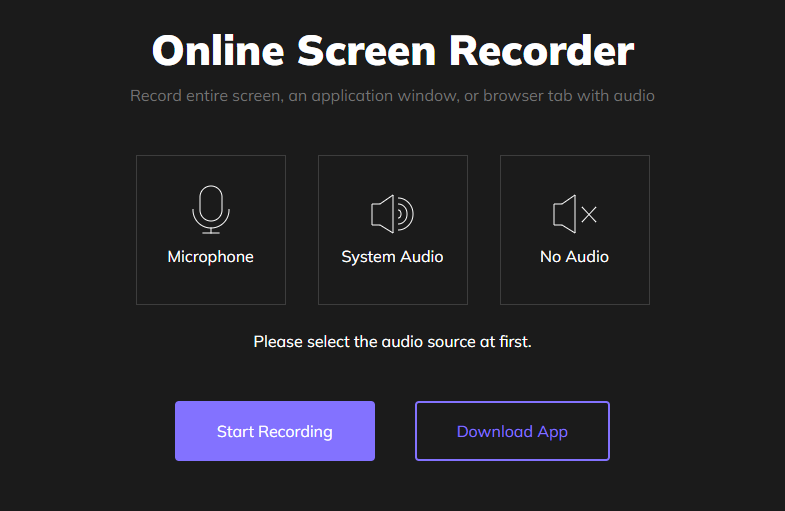Click the "Microphone" text label

tap(211, 257)
